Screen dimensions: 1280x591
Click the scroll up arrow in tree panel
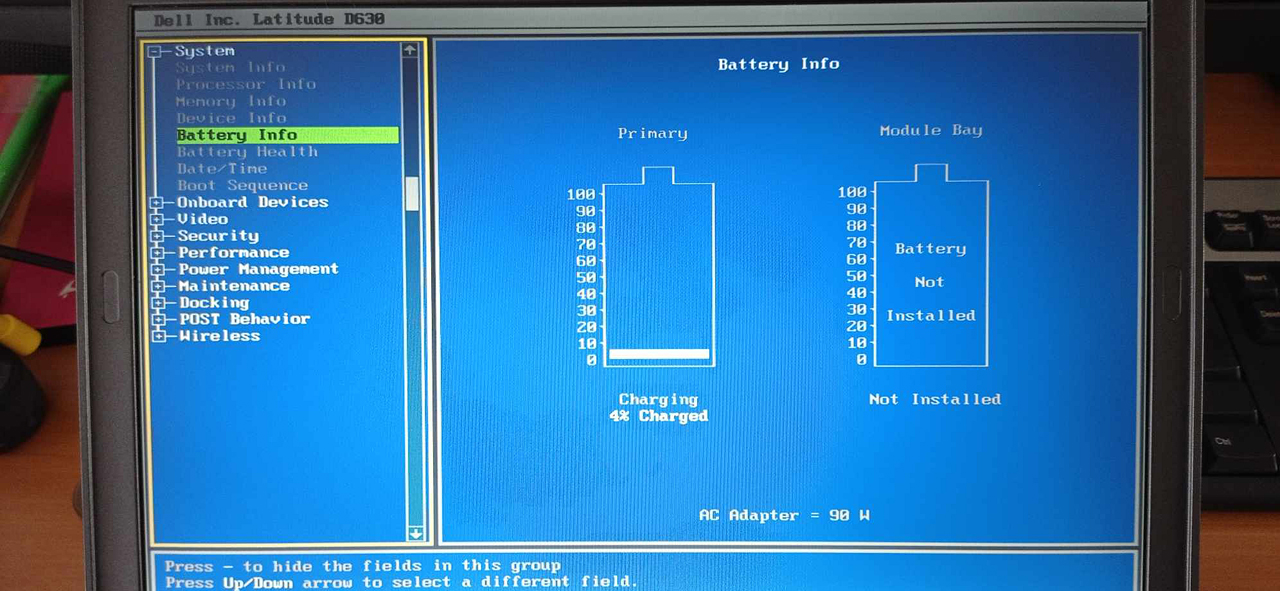pyautogui.click(x=411, y=49)
